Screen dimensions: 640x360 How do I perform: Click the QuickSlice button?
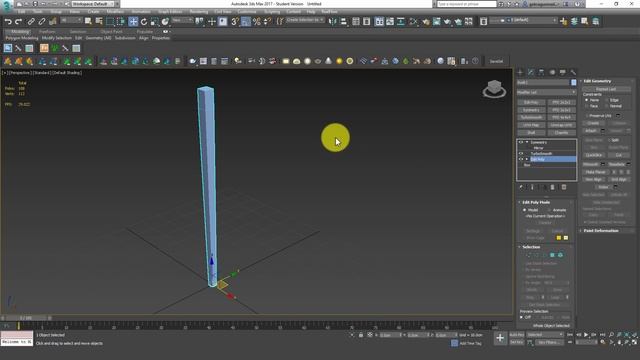tap(594, 155)
